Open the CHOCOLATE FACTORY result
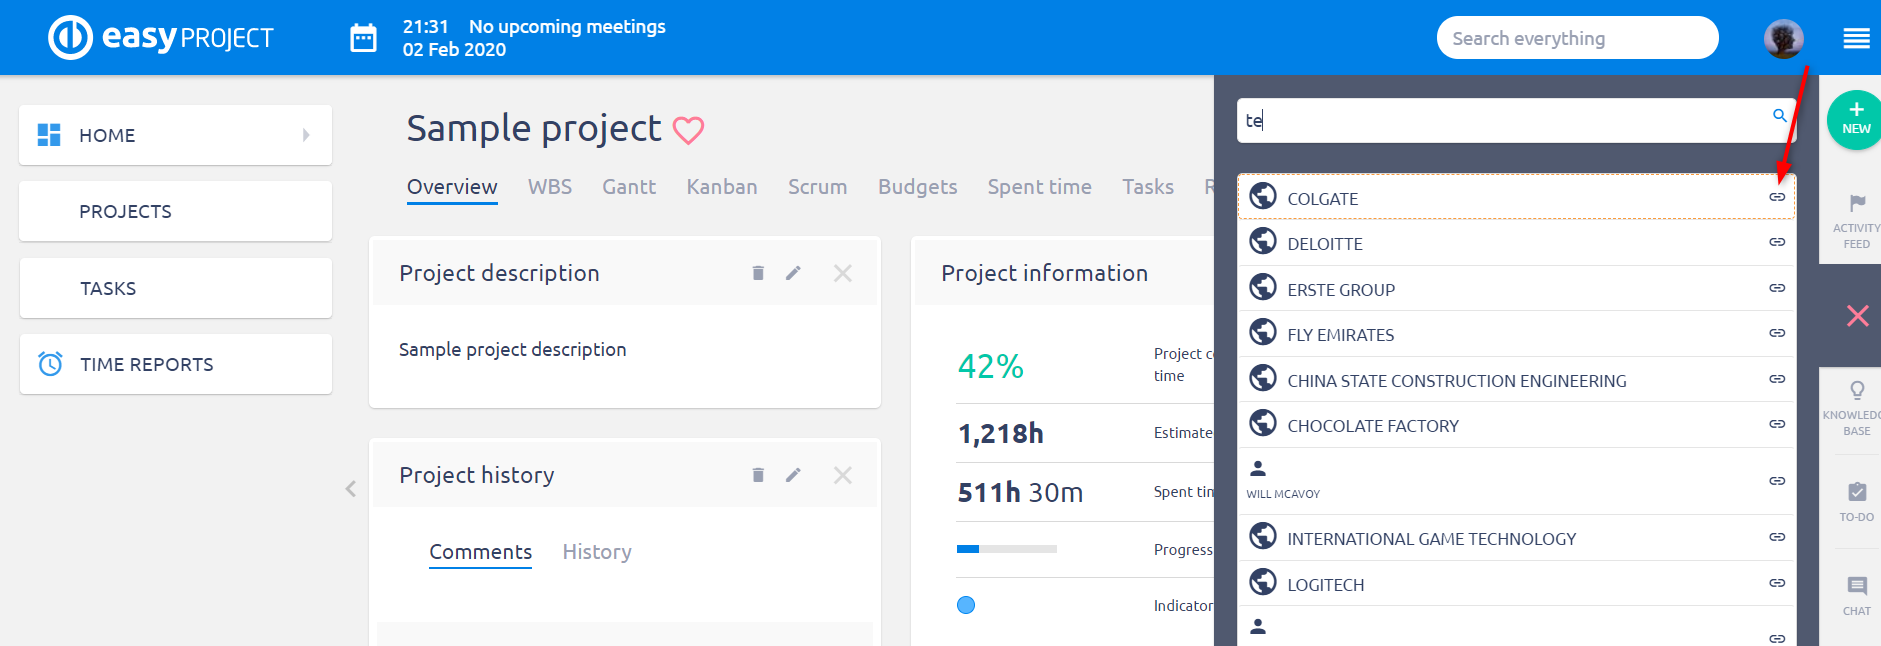The image size is (1881, 646). tap(1516, 425)
